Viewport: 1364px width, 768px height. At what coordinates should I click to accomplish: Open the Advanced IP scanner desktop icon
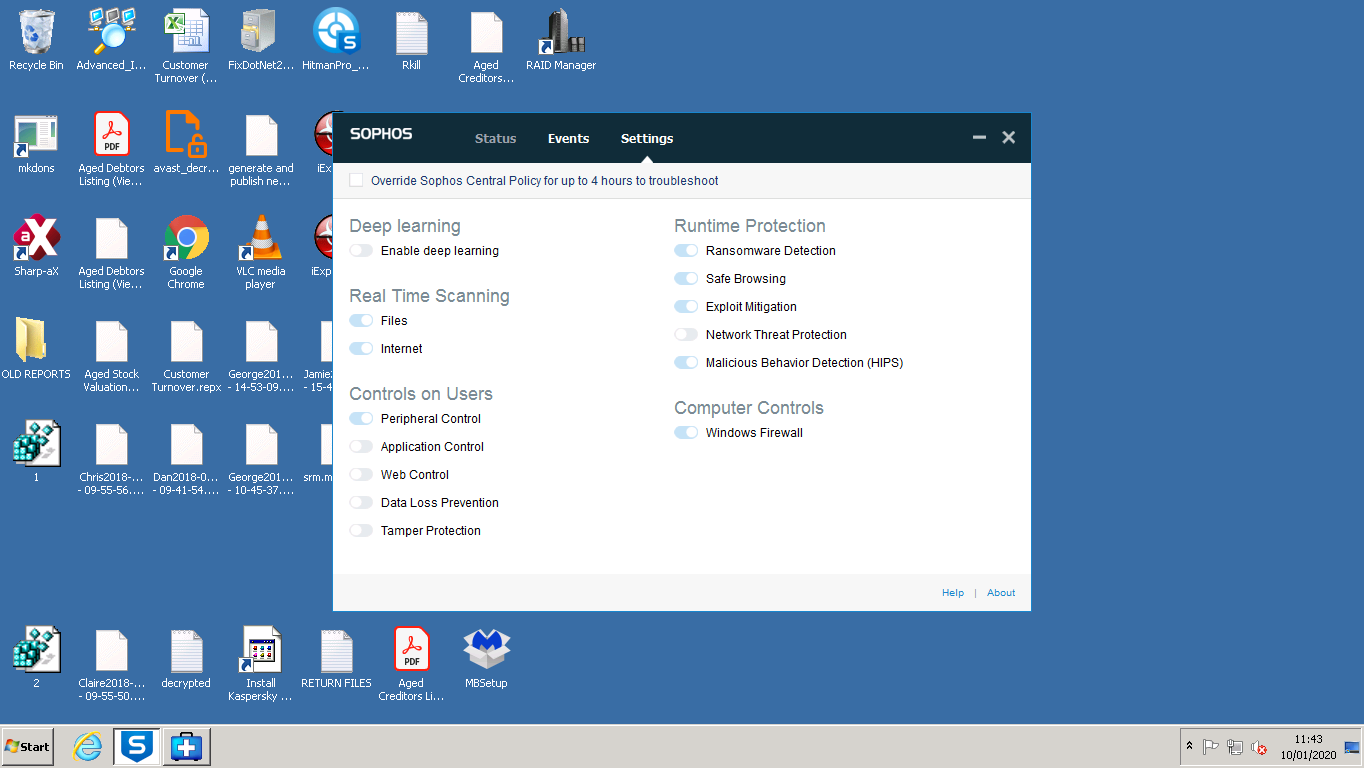[x=111, y=33]
